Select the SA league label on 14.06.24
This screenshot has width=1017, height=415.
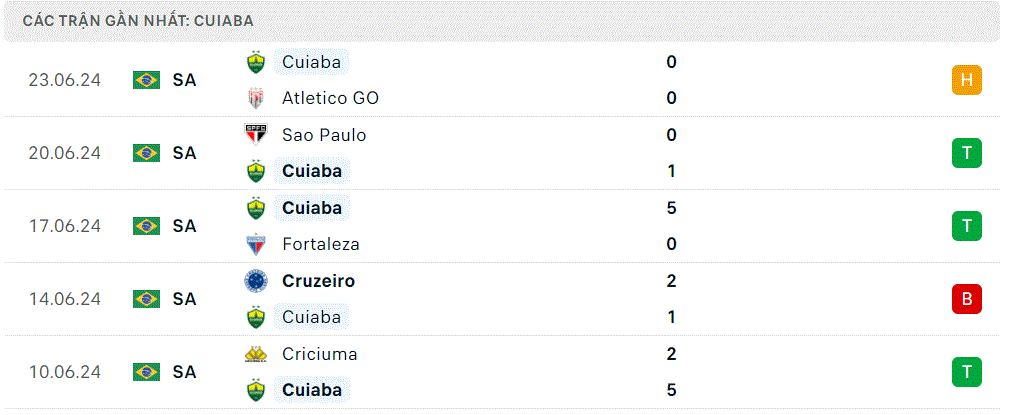(x=184, y=299)
